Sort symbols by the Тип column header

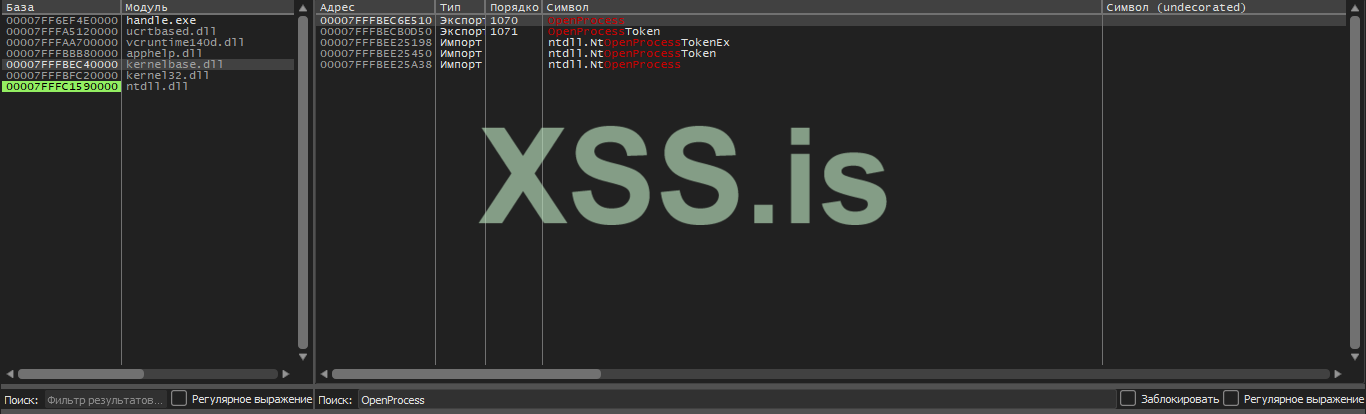460,7
